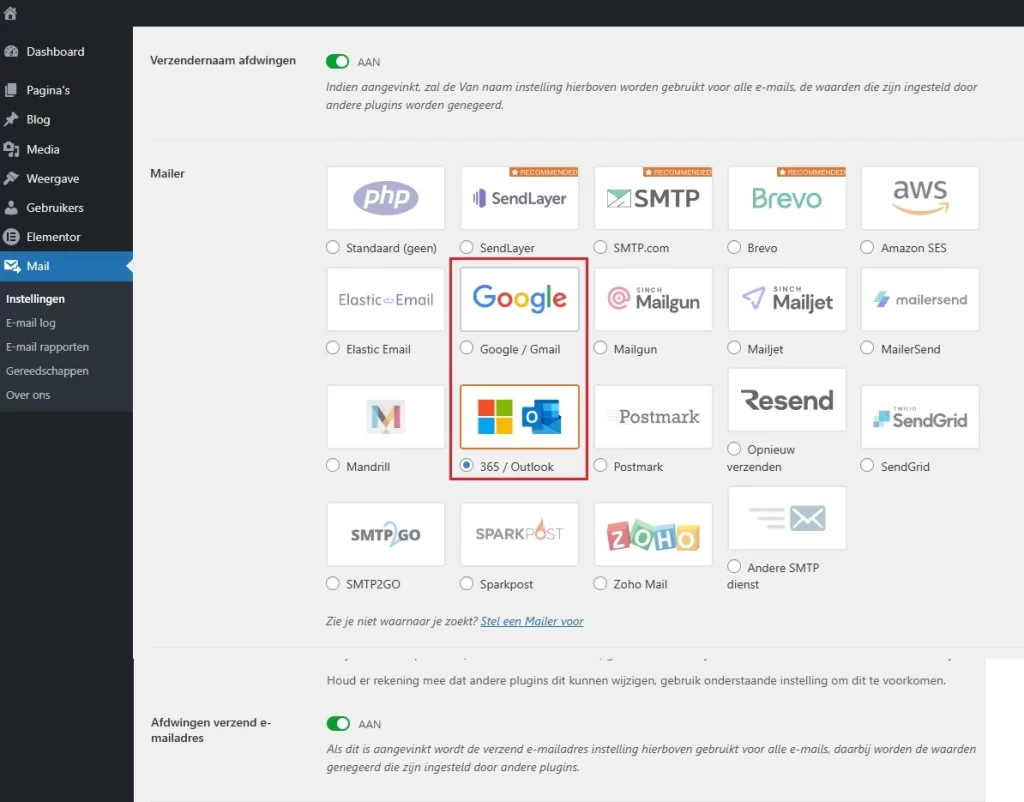The image size is (1024, 802).
Task: Click the Mailjet logo tile
Action: click(787, 299)
